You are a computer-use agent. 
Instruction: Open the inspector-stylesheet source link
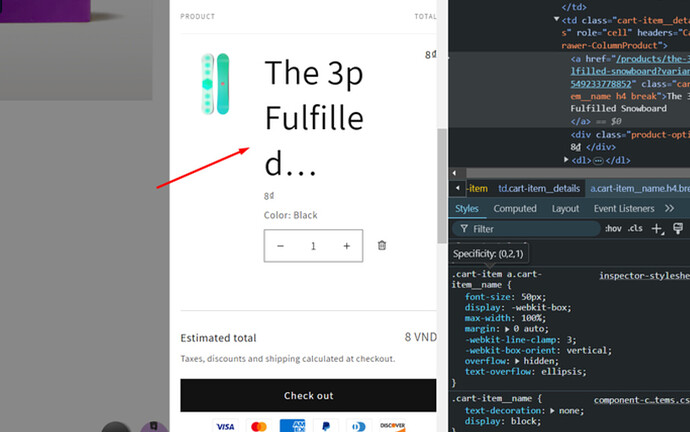click(x=644, y=275)
